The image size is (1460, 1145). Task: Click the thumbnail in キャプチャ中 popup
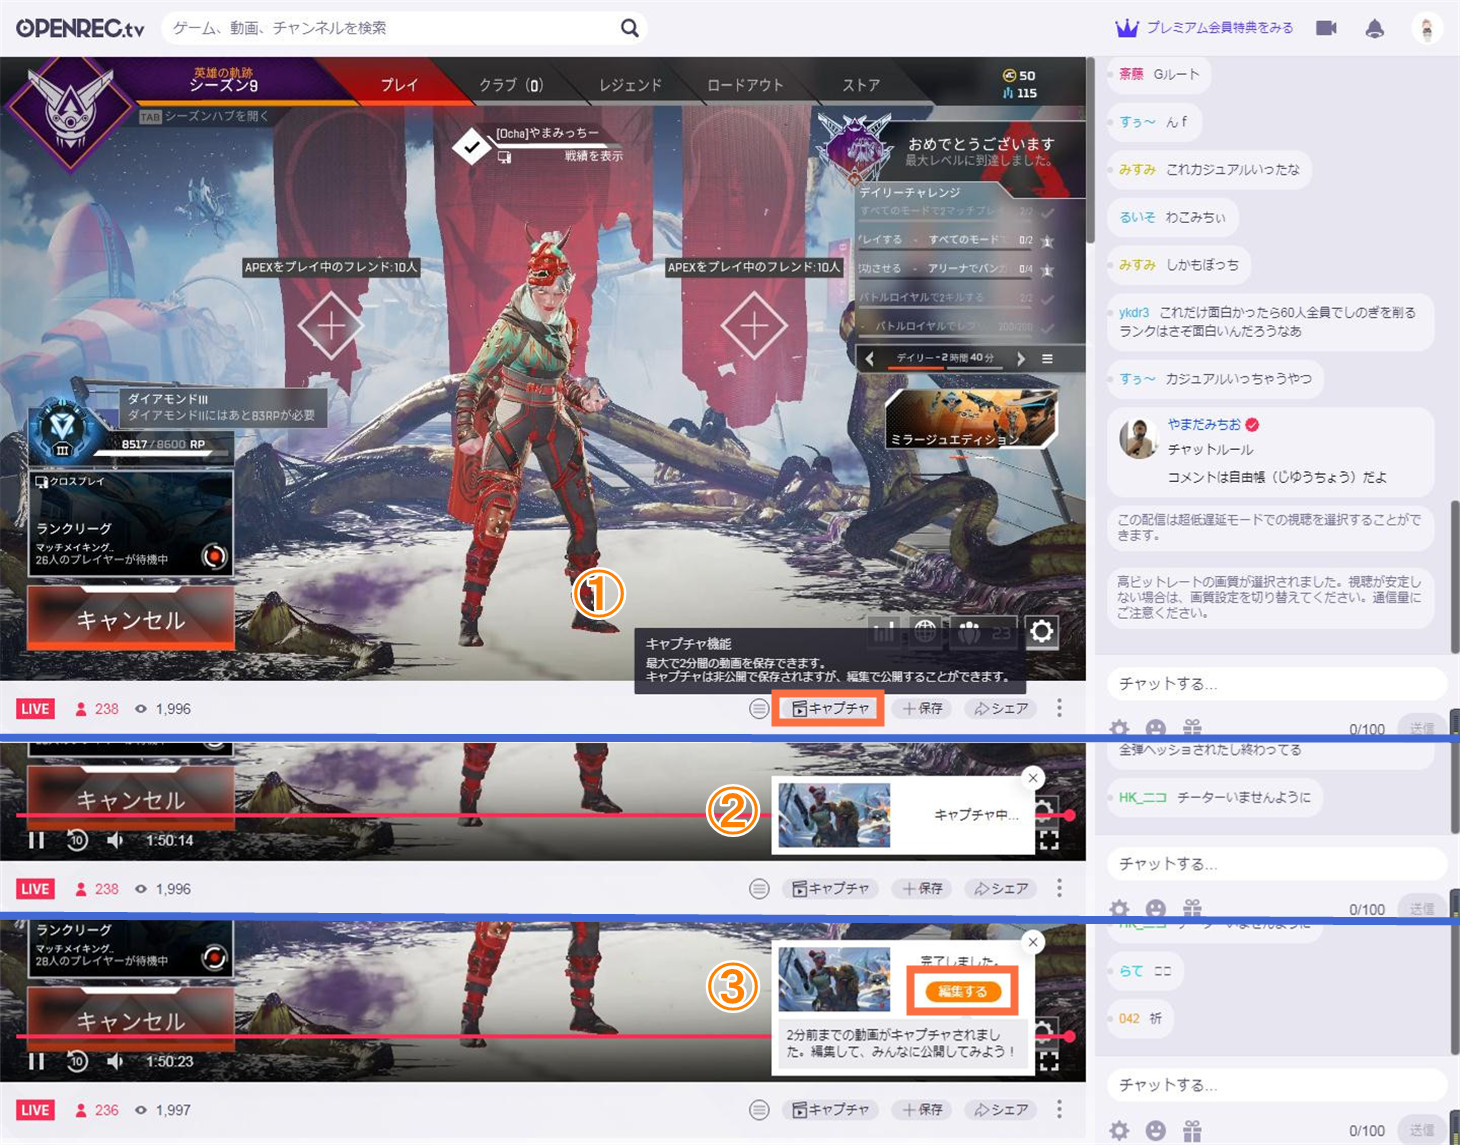[834, 815]
